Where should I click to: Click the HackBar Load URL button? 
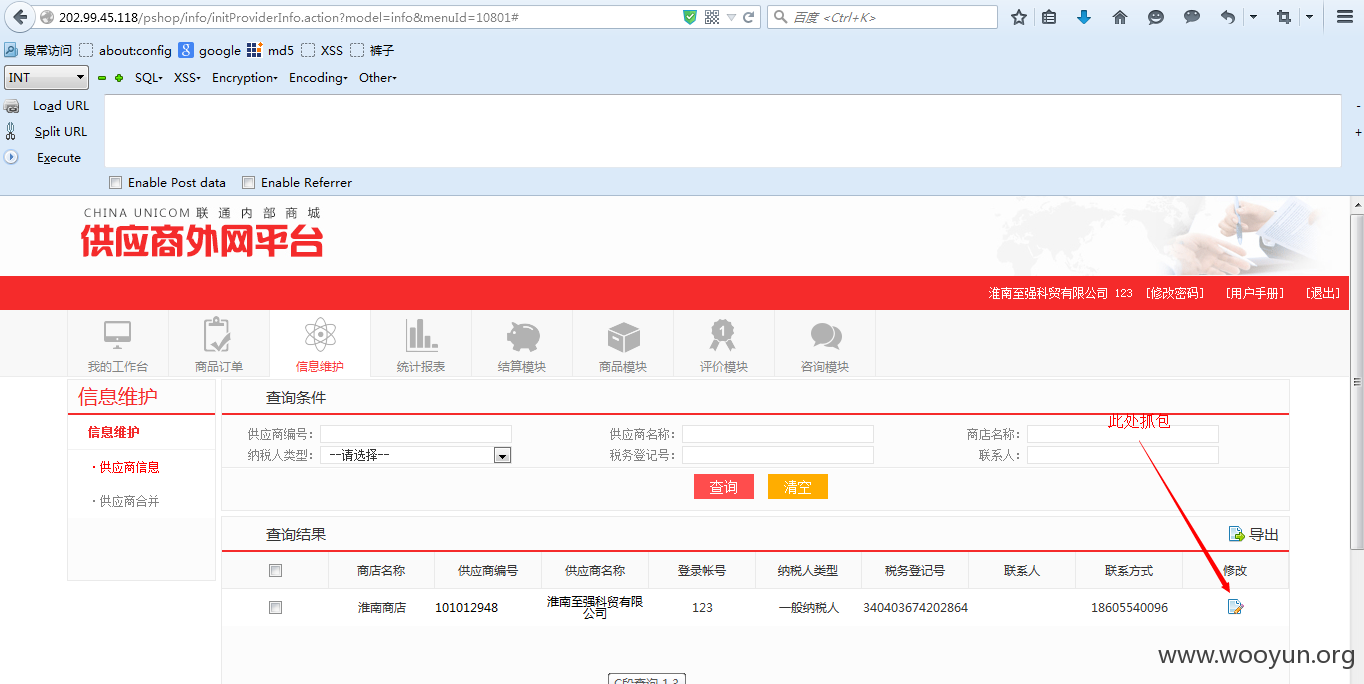60,106
